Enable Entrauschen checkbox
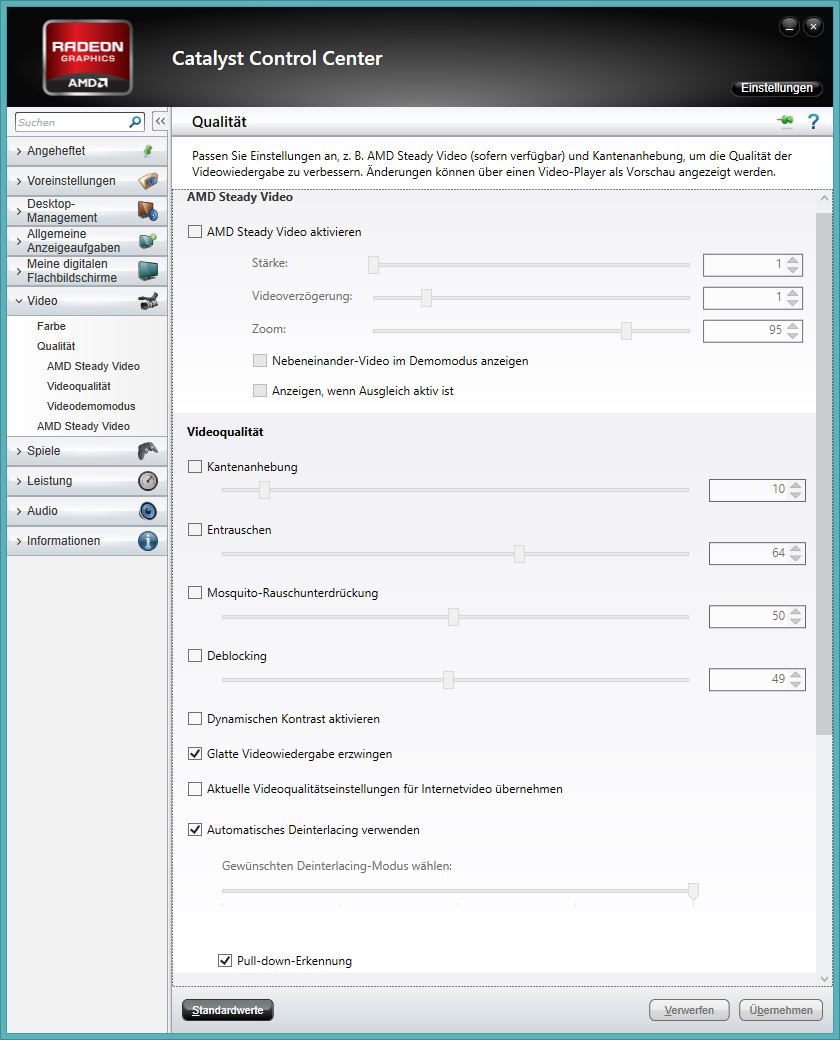 point(195,530)
